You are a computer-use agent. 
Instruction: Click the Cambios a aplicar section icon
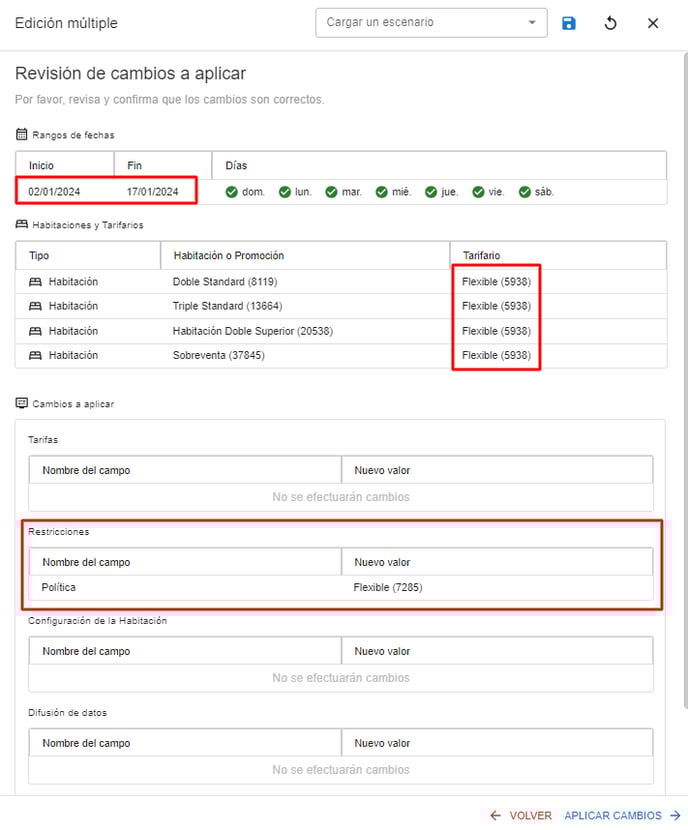pos(22,403)
